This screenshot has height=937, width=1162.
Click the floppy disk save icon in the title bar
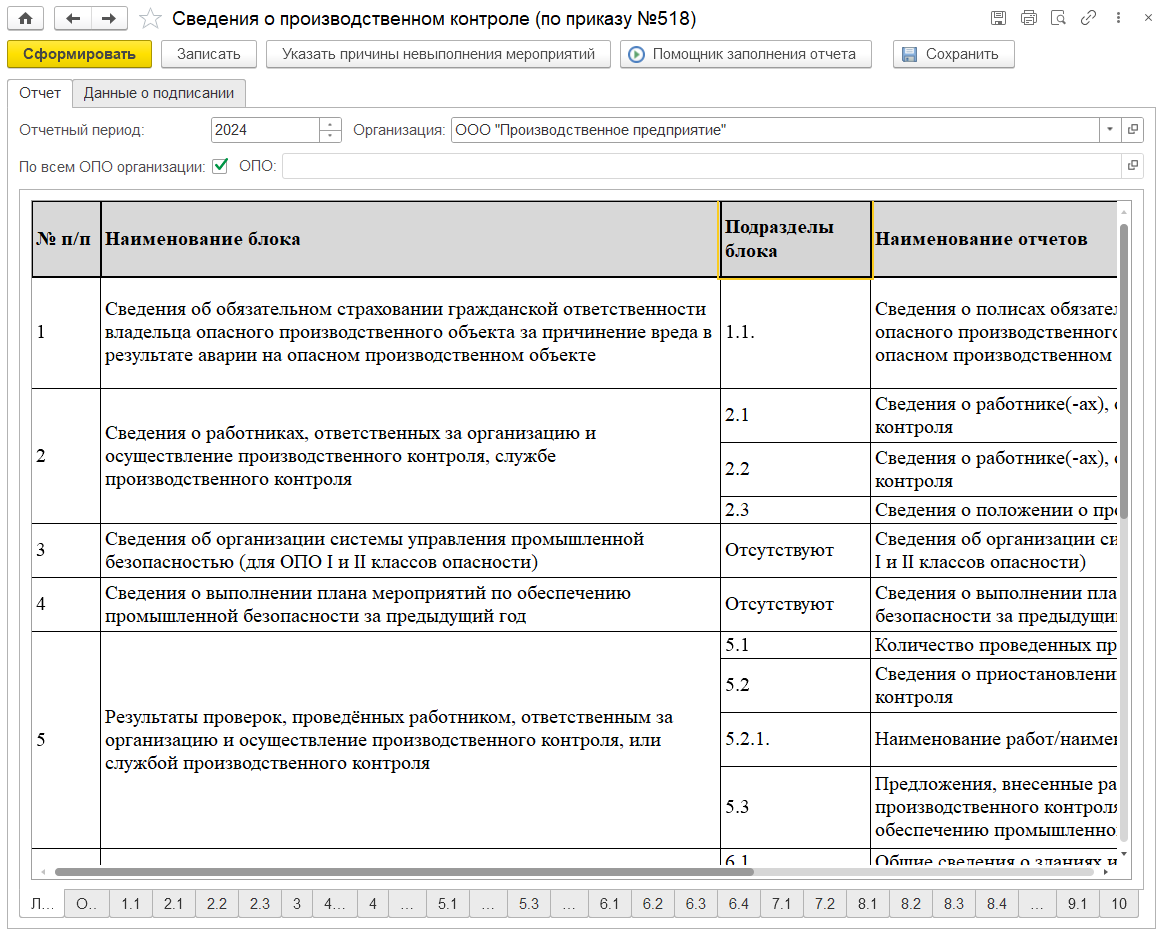coord(998,19)
